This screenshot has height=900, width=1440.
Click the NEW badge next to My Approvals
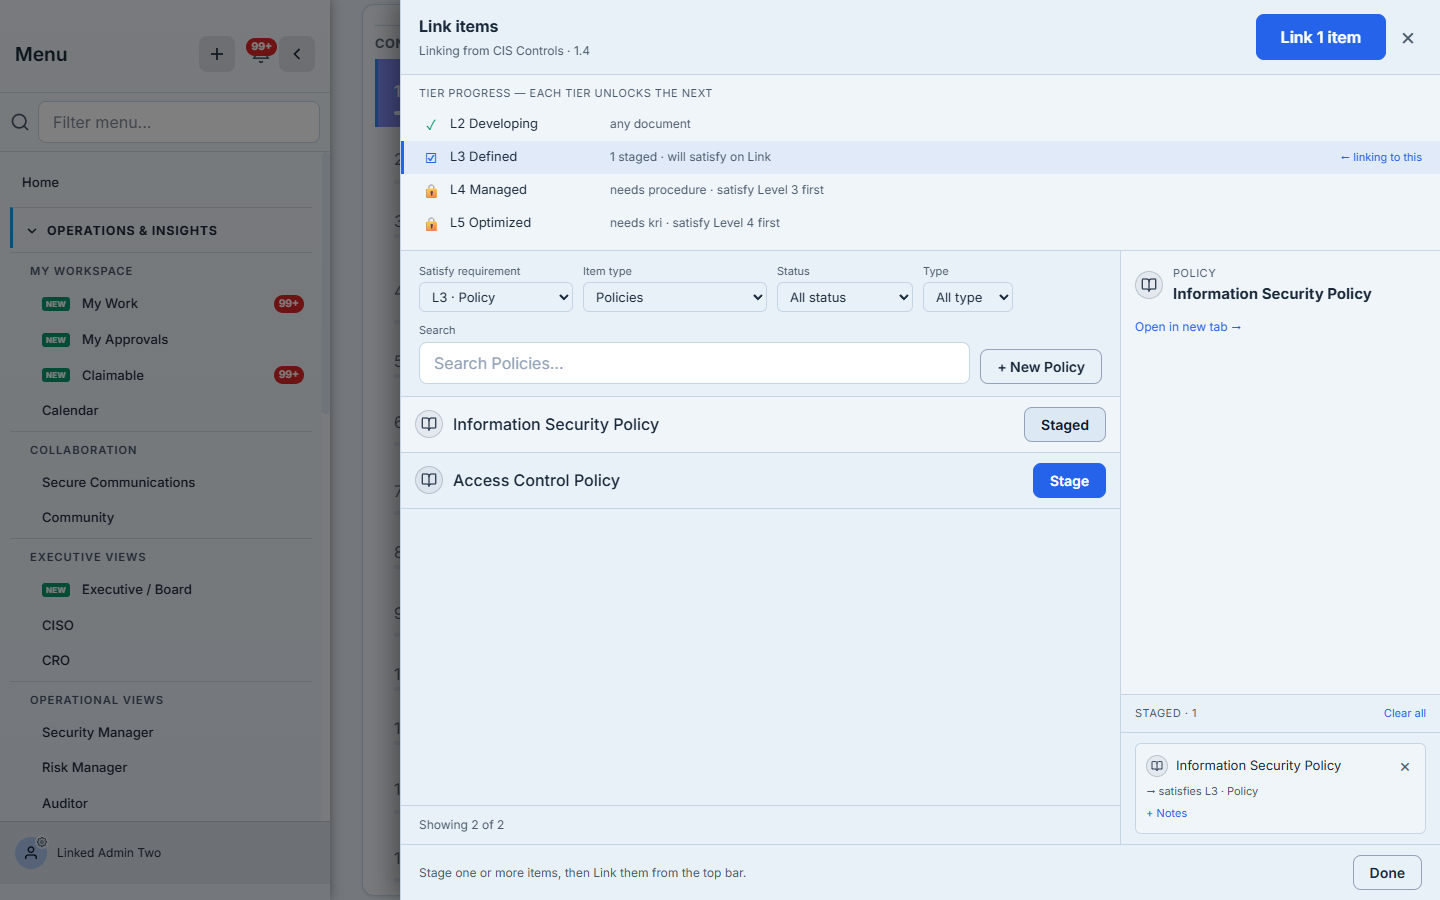click(56, 340)
